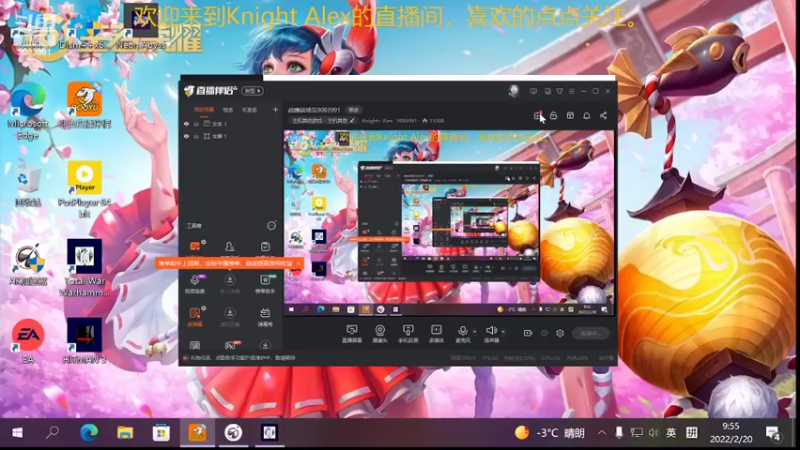Open the weather widget showing -3°C

coord(550,433)
